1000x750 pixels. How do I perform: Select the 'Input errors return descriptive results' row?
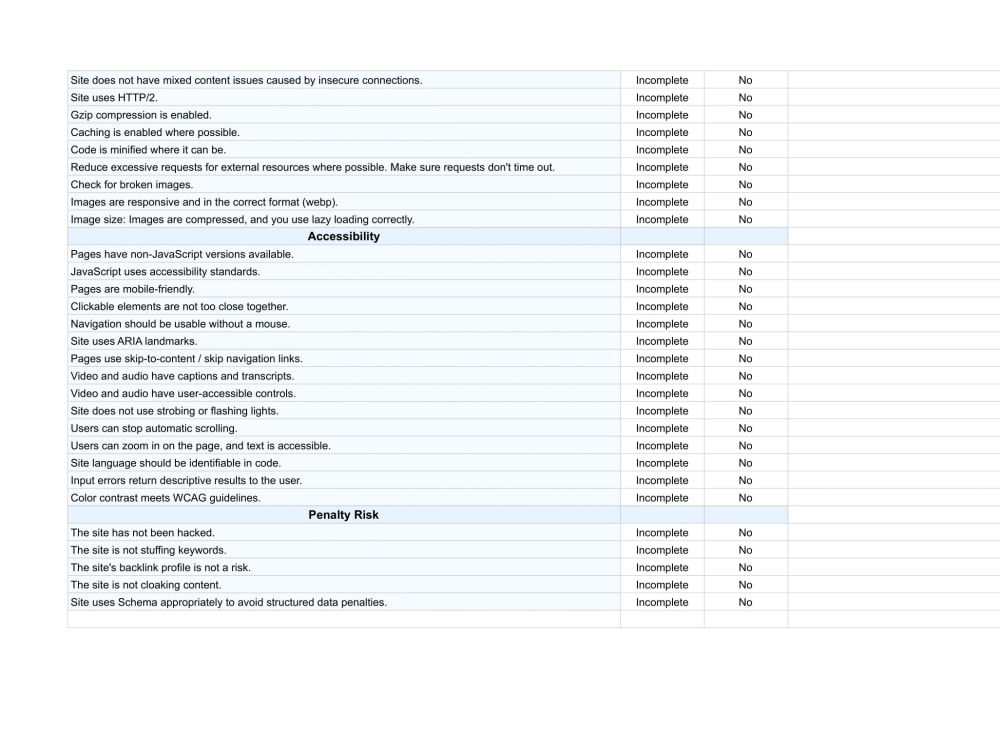click(x=344, y=480)
